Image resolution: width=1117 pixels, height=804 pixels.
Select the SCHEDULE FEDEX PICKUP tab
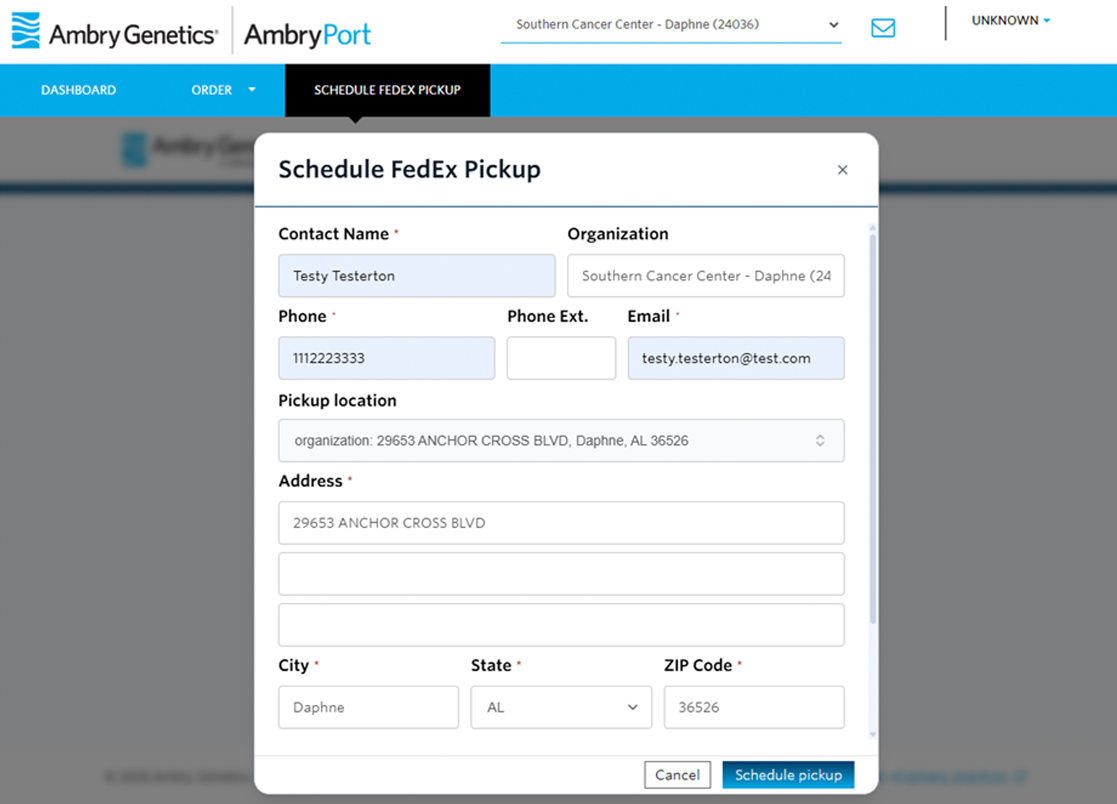coord(388,90)
